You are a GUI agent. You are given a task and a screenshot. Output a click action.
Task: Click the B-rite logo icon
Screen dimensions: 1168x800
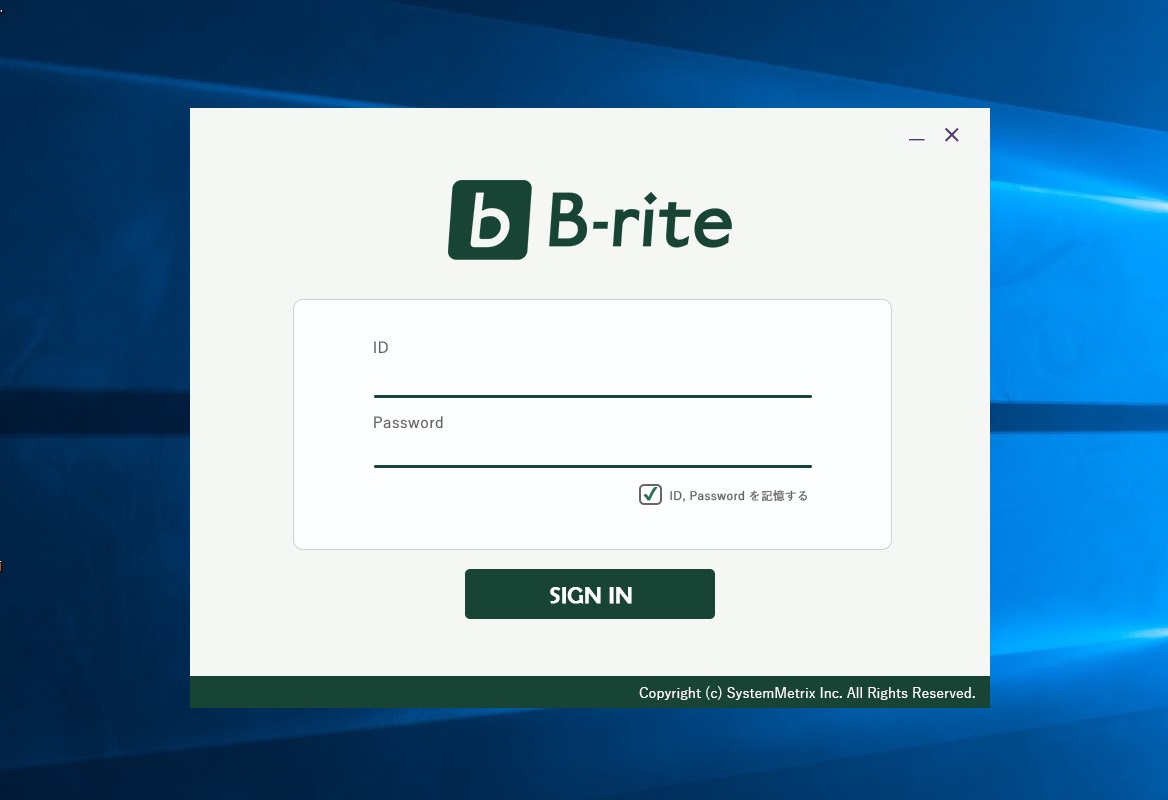[x=489, y=220]
